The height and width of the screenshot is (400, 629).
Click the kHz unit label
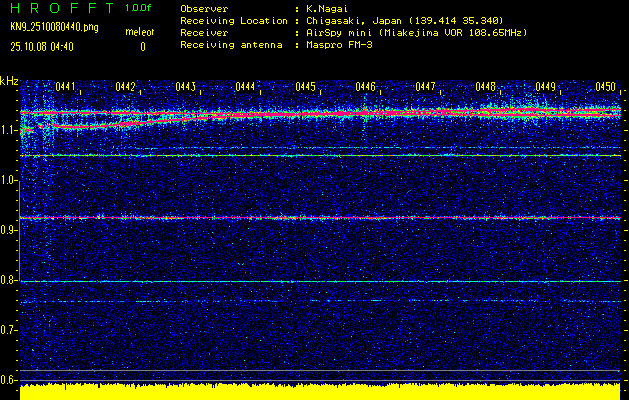pos(9,81)
